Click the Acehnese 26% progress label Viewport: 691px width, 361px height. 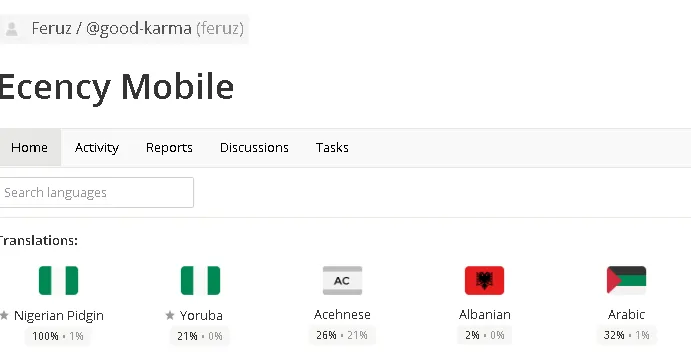click(x=327, y=335)
